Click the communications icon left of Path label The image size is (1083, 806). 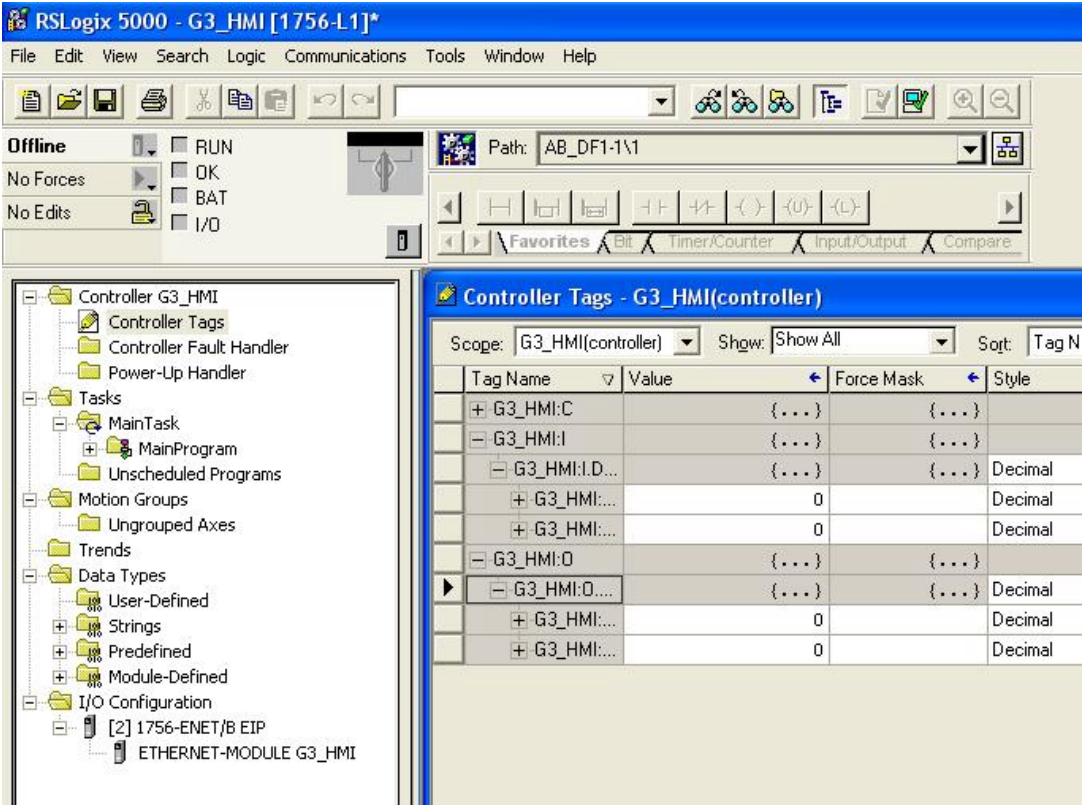[x=456, y=148]
